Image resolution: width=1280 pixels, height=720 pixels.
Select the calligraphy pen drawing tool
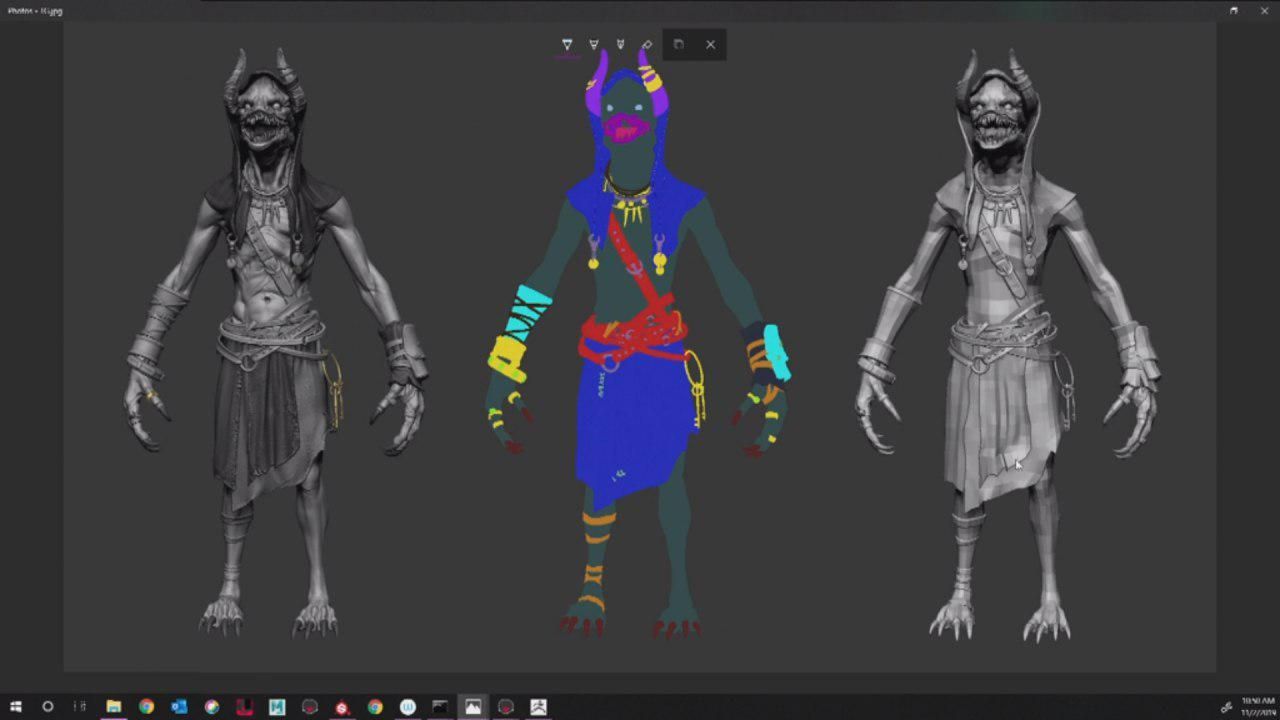tap(620, 45)
